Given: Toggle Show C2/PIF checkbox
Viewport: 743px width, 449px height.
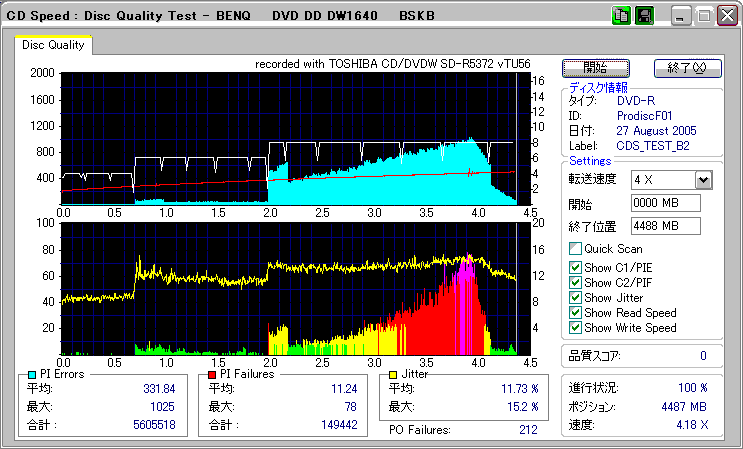Looking at the screenshot, I should [575, 282].
